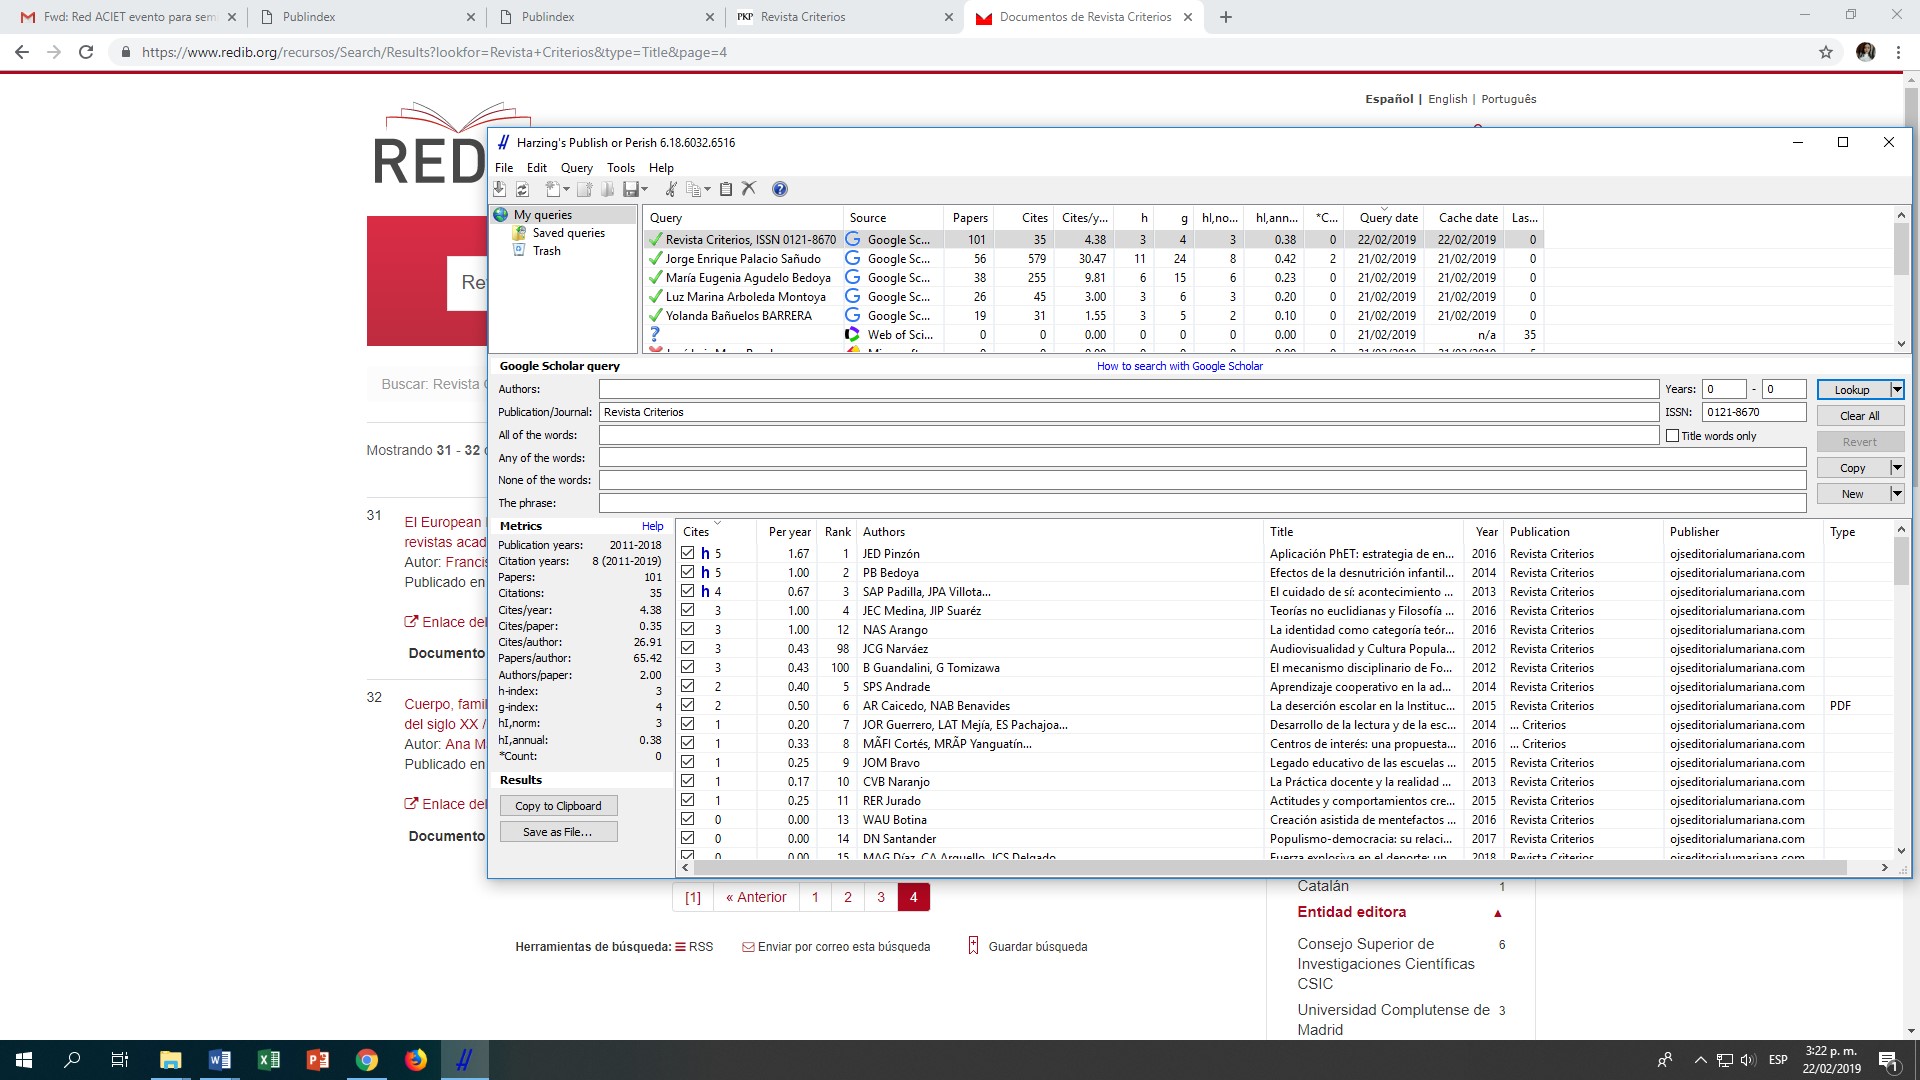Open the New query dropdown arrow
The width and height of the screenshot is (1920, 1080).
tap(1896, 494)
